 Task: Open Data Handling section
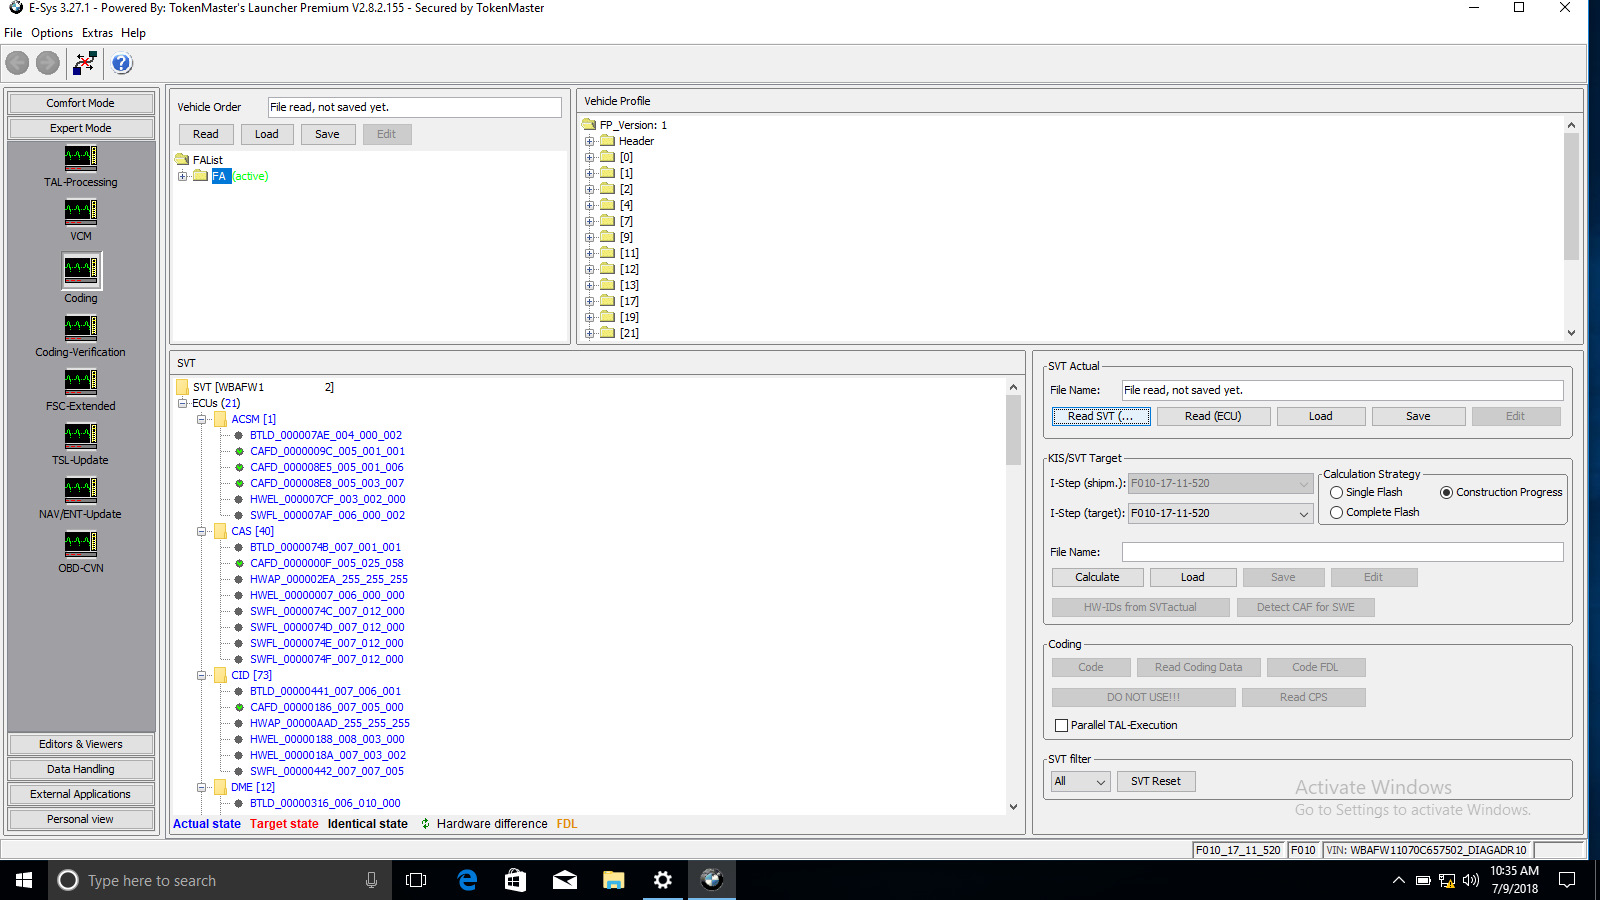point(81,769)
